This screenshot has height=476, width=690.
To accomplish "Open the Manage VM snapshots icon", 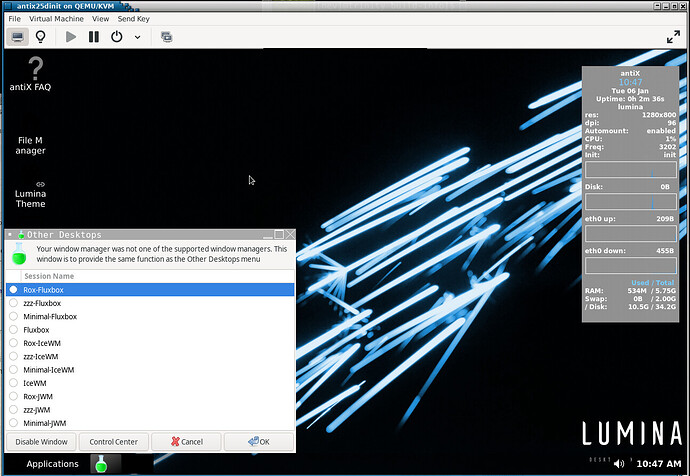I will click(166, 36).
